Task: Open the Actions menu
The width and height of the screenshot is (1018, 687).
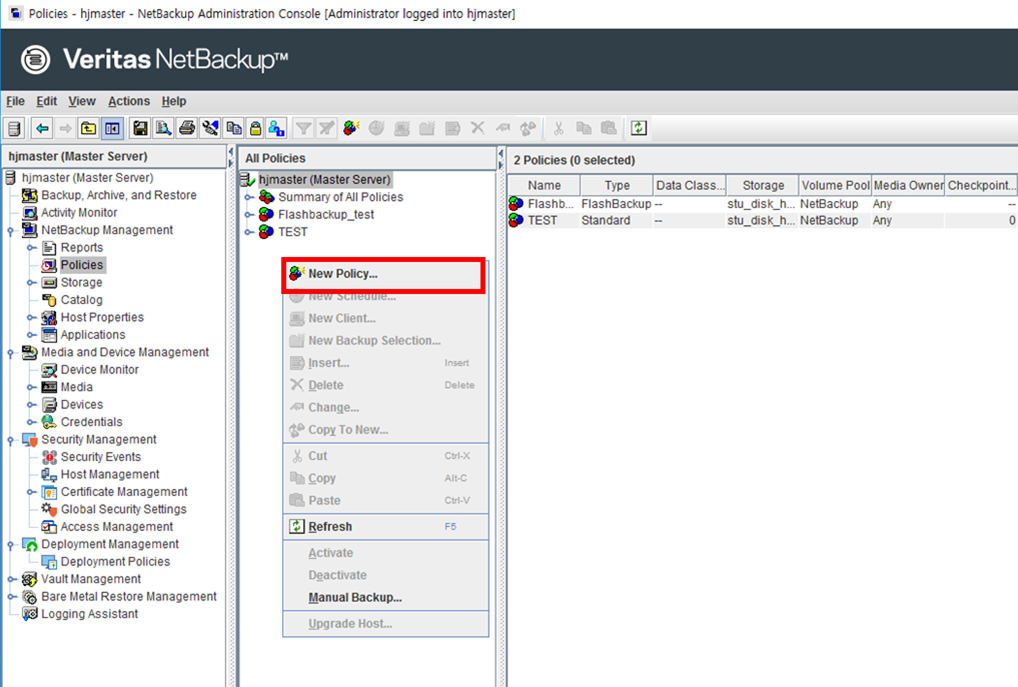Action: pos(129,101)
